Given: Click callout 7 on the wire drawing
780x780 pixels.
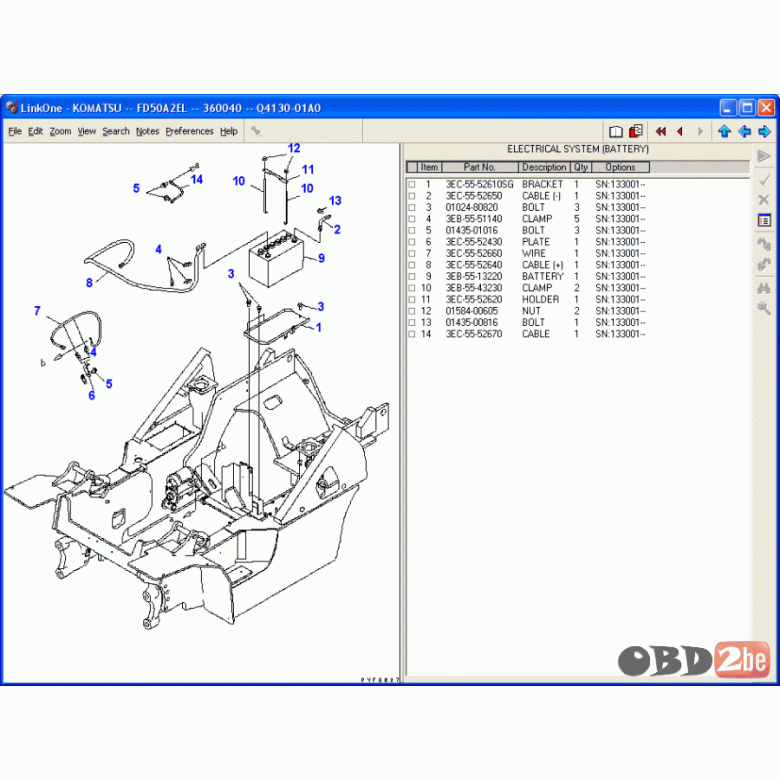Looking at the screenshot, I should coord(37,311).
